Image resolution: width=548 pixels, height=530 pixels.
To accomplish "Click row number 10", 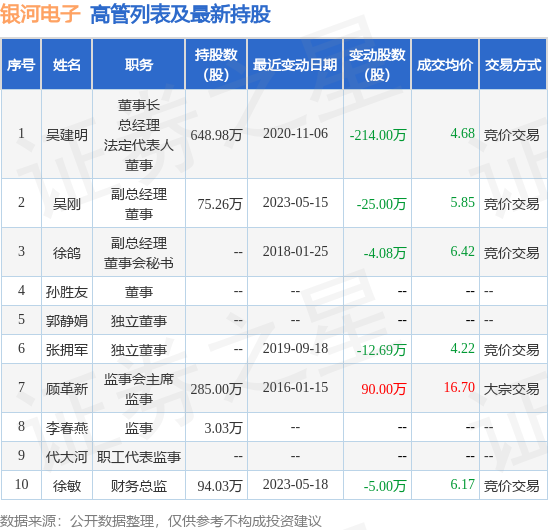I will pyautogui.click(x=21, y=484).
